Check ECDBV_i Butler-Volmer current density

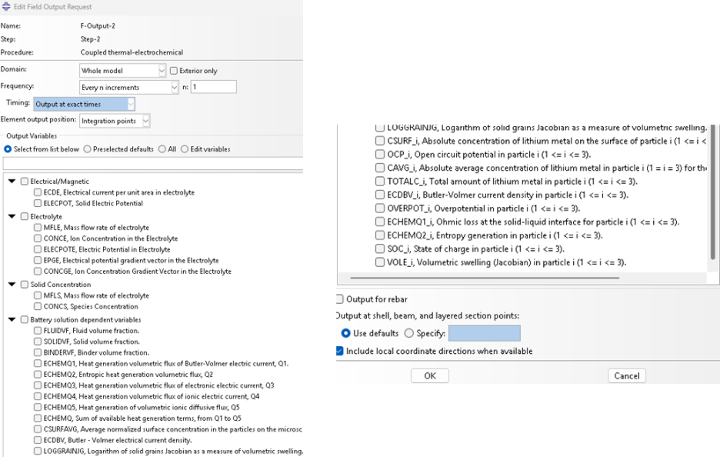380,195
